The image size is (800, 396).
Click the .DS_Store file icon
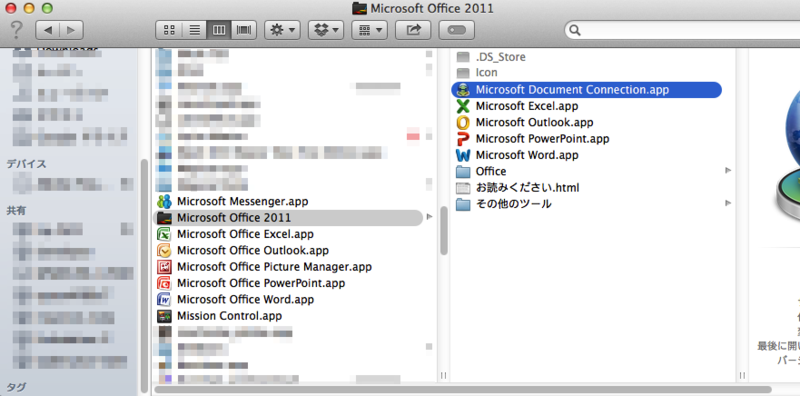point(463,57)
